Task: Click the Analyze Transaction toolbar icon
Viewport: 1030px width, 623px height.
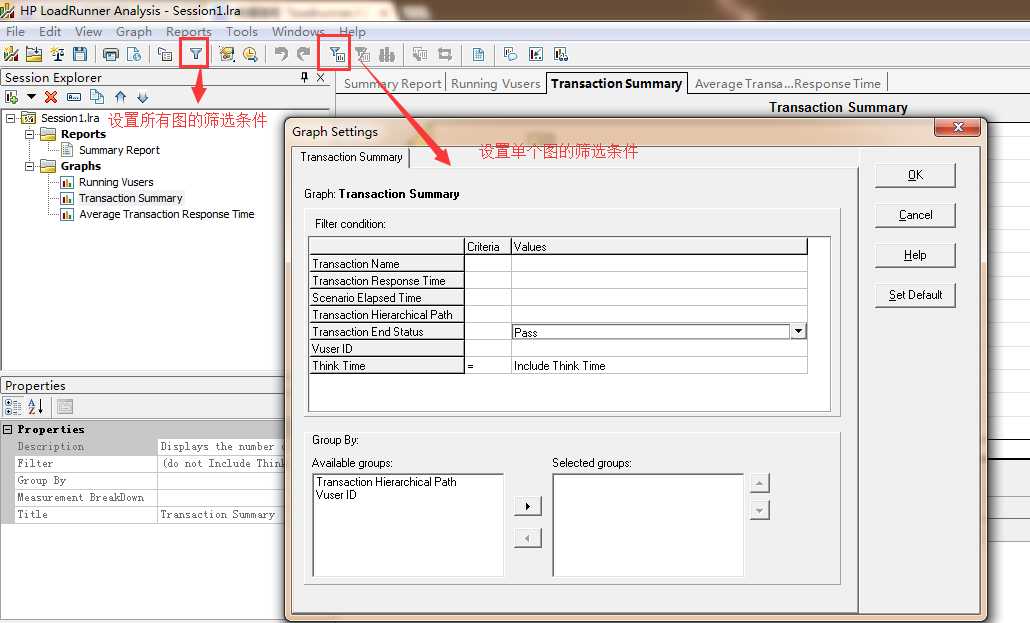Action: click(x=227, y=54)
